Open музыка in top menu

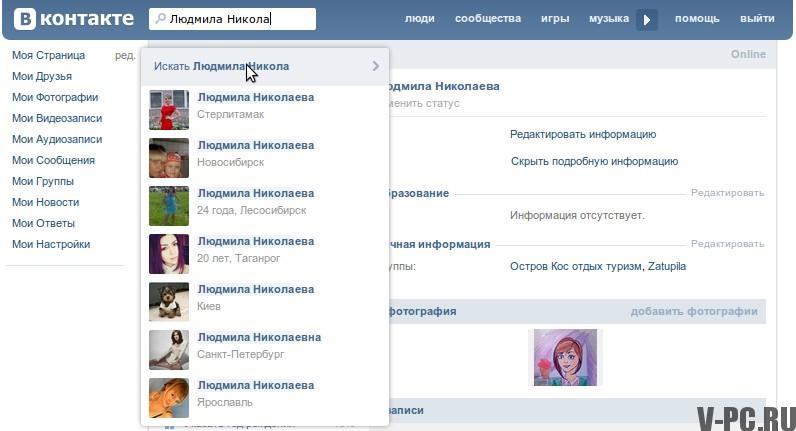pyautogui.click(x=609, y=19)
